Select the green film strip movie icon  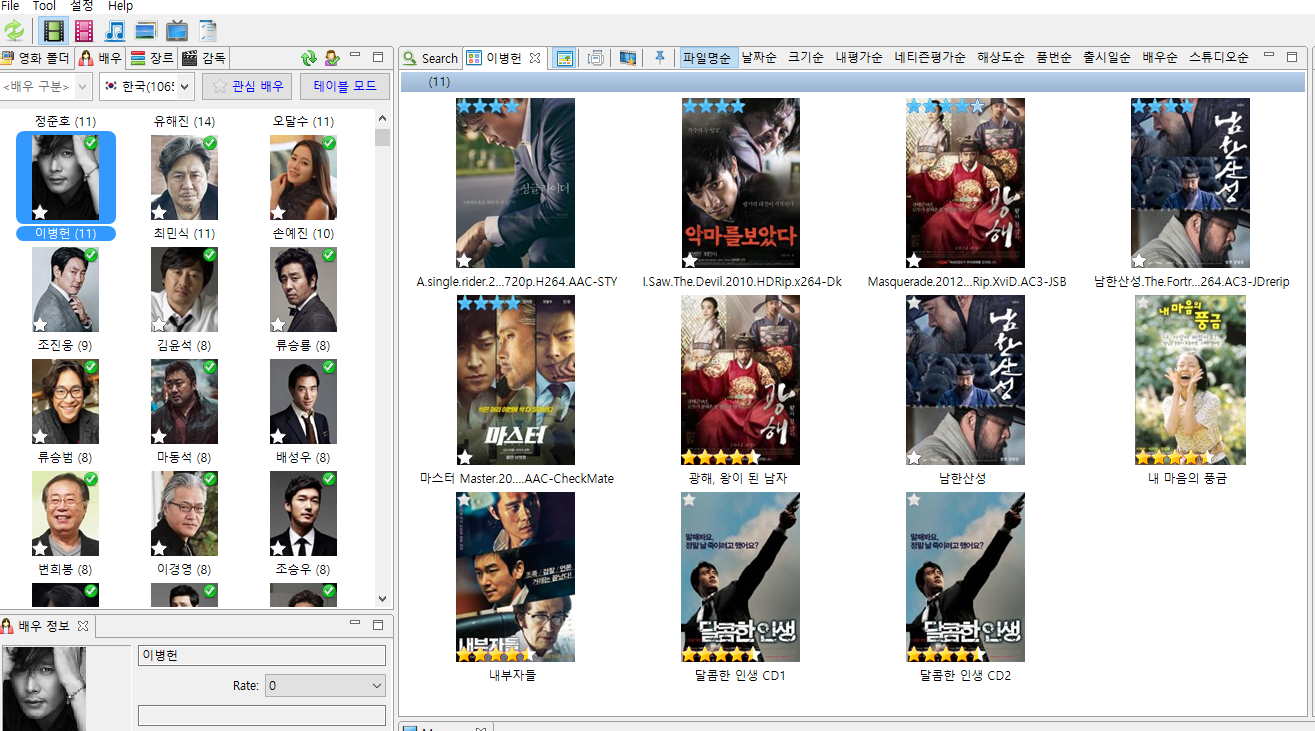(x=53, y=31)
